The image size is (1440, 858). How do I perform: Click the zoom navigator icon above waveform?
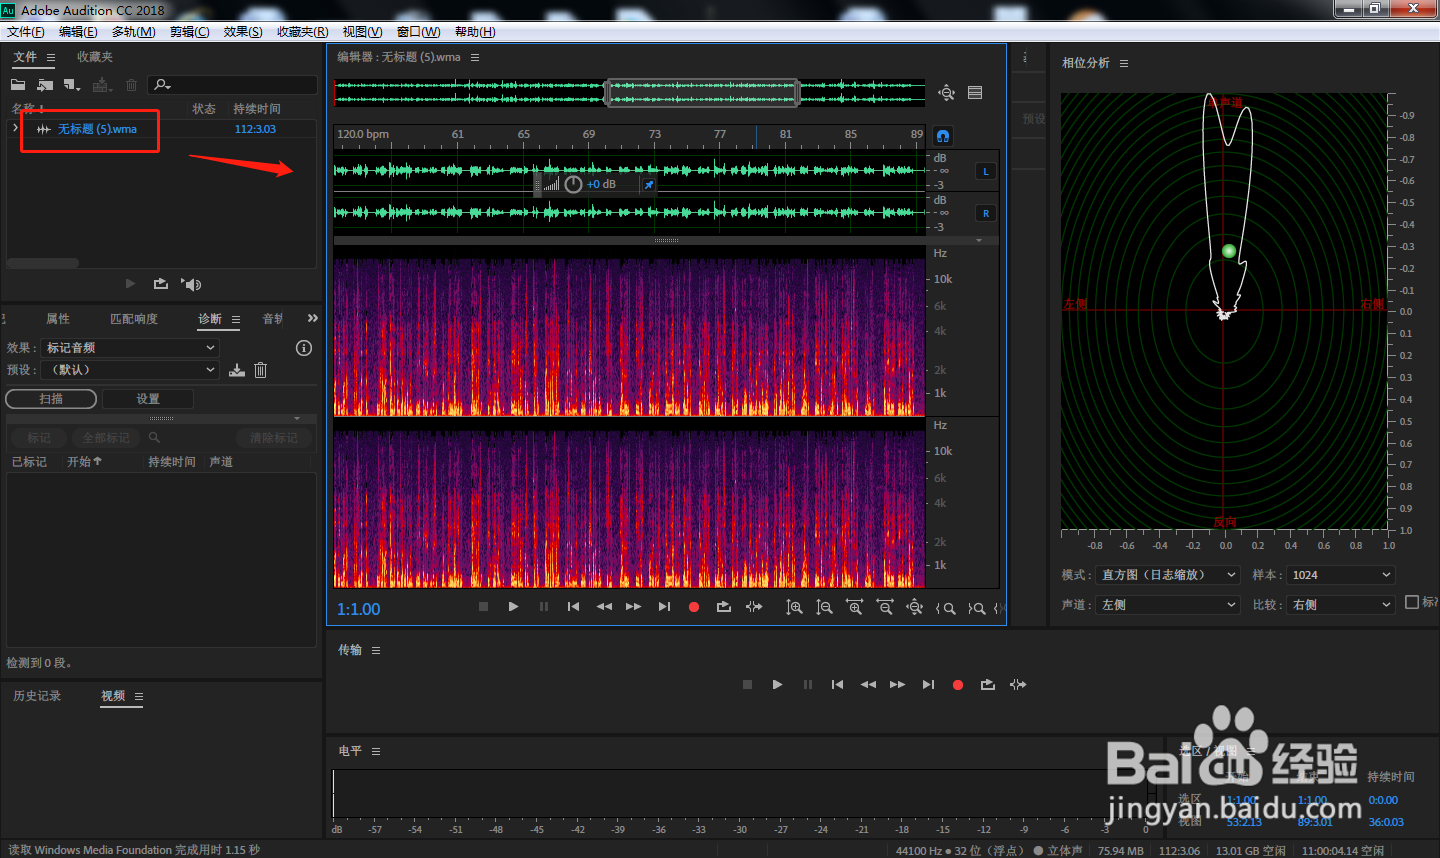click(946, 93)
